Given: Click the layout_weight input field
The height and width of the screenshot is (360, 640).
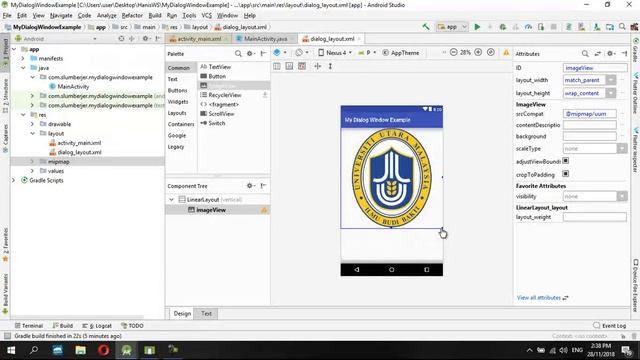Looking at the screenshot, I should tap(595, 217).
